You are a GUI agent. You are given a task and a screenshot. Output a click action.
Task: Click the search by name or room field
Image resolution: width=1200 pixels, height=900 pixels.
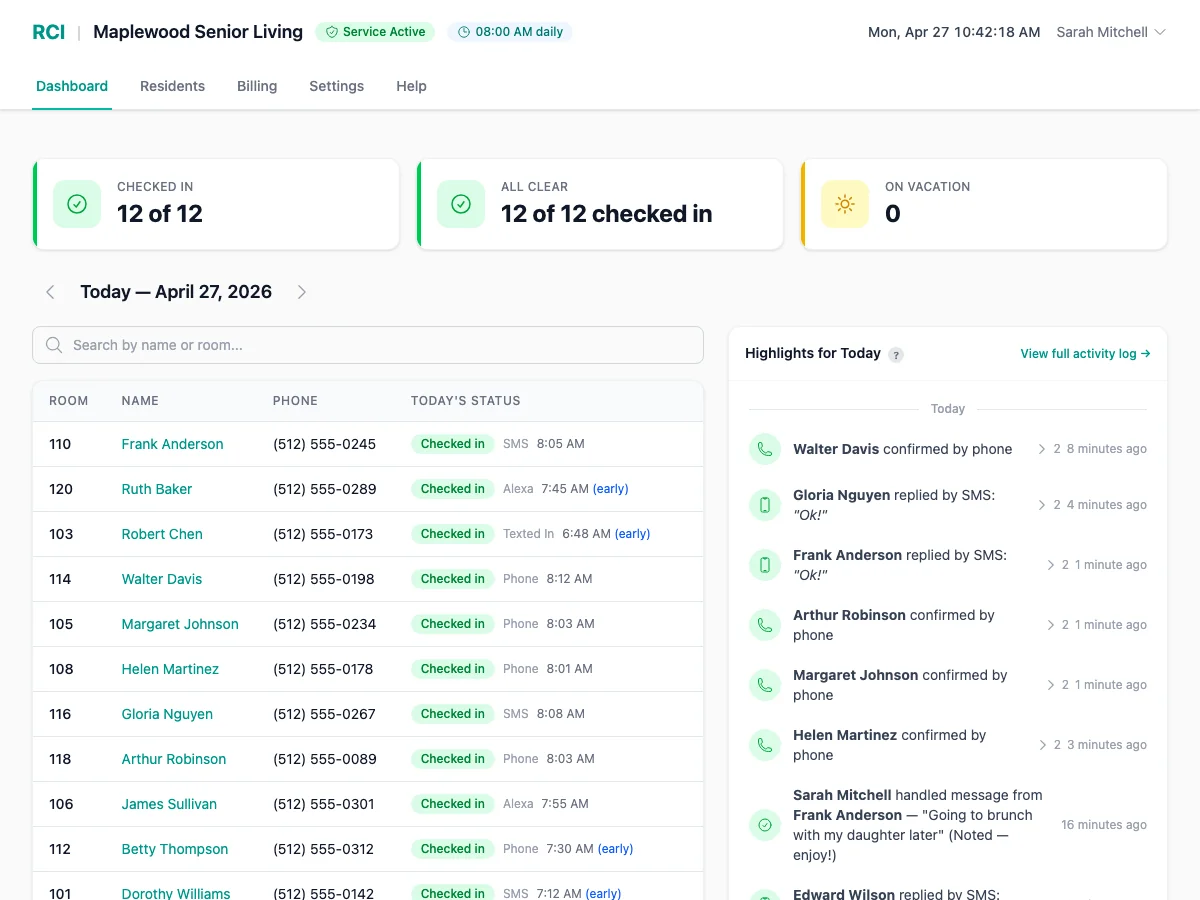(368, 345)
